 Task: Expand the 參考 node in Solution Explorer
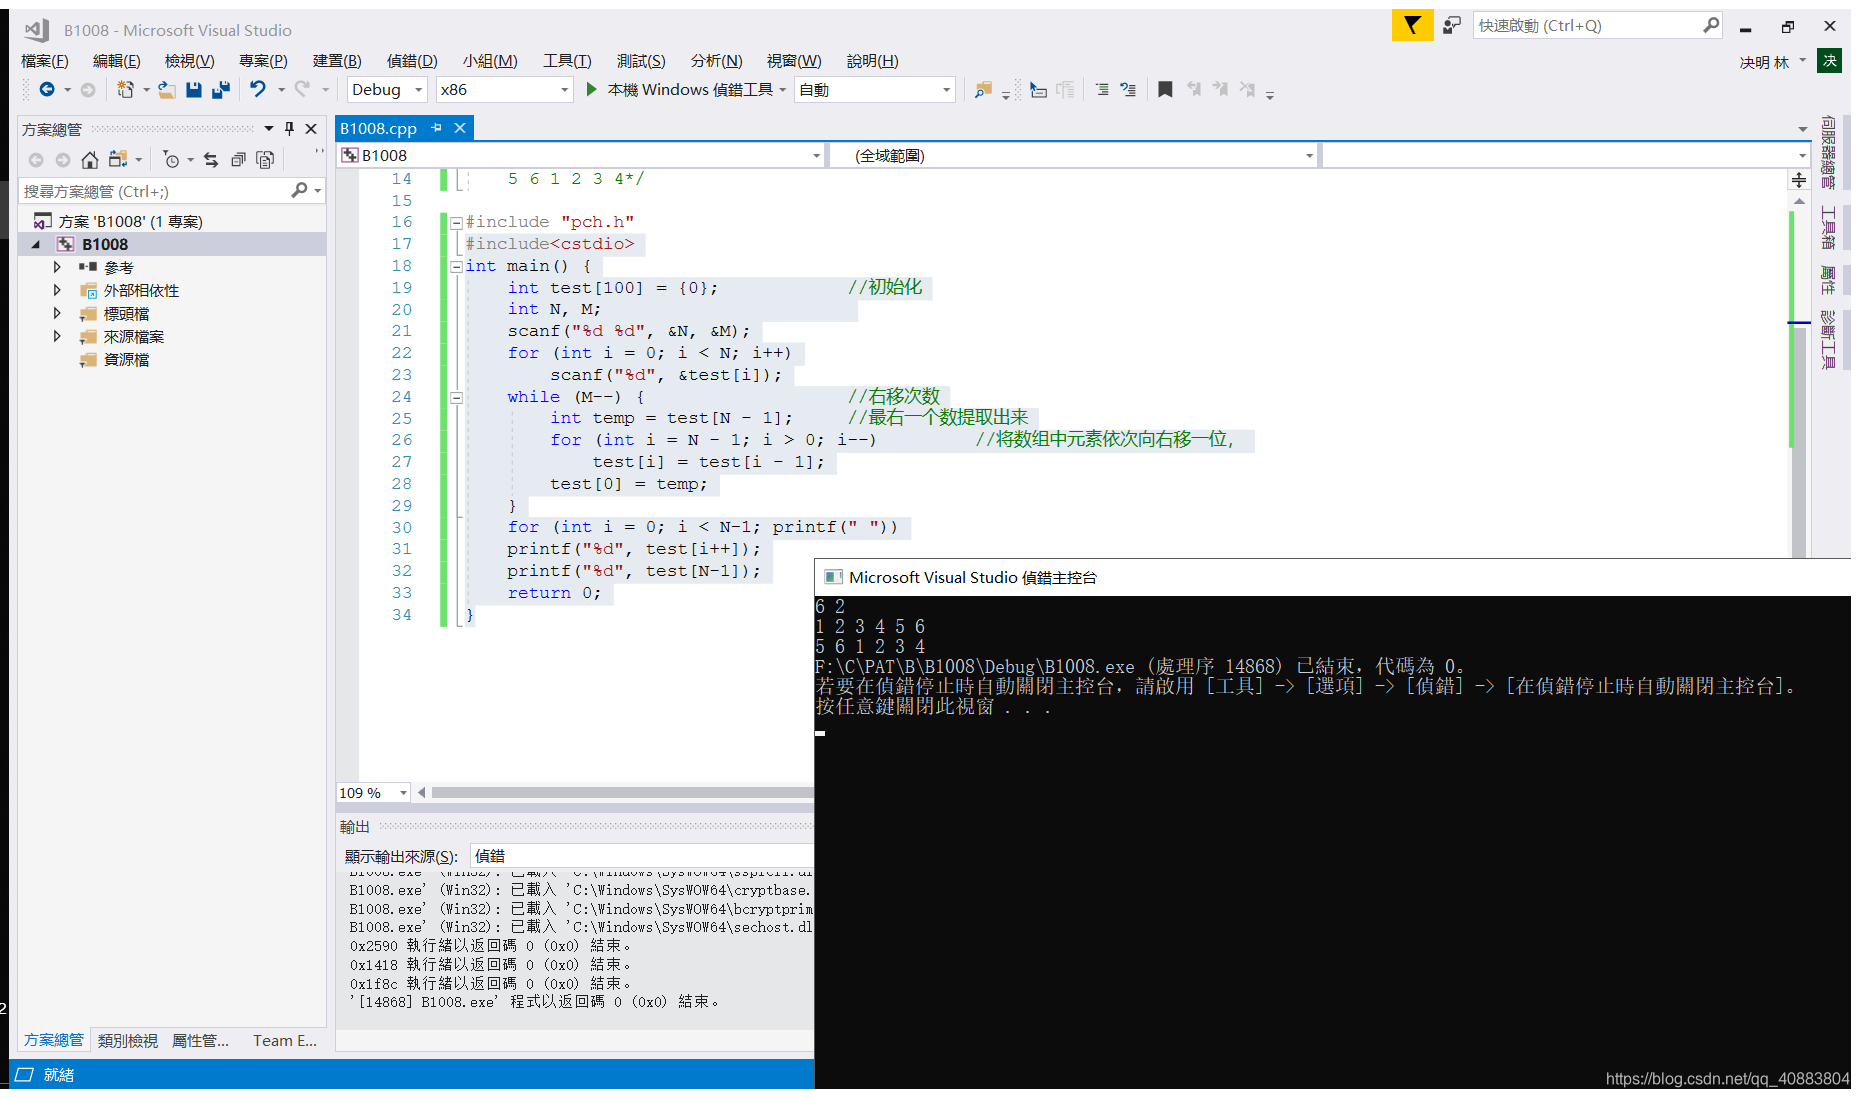[57, 268]
